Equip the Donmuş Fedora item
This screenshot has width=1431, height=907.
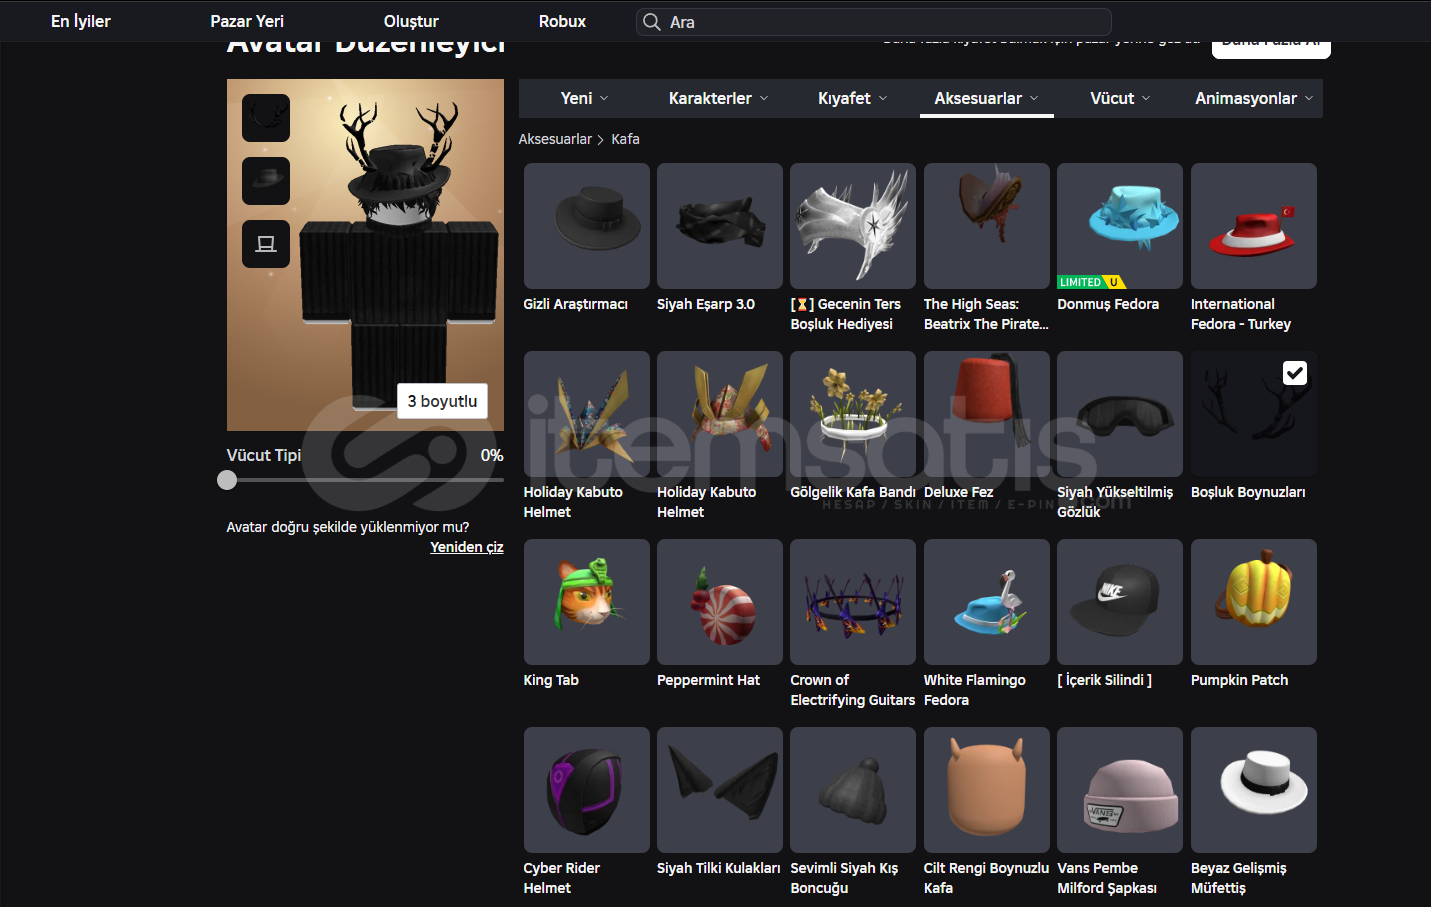[x=1120, y=226]
